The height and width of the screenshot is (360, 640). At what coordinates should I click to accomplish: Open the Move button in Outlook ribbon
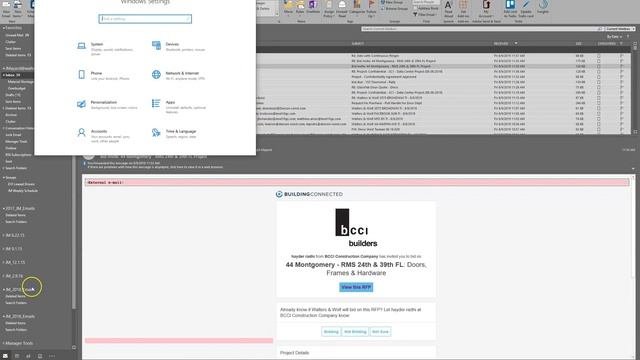[x=289, y=7]
